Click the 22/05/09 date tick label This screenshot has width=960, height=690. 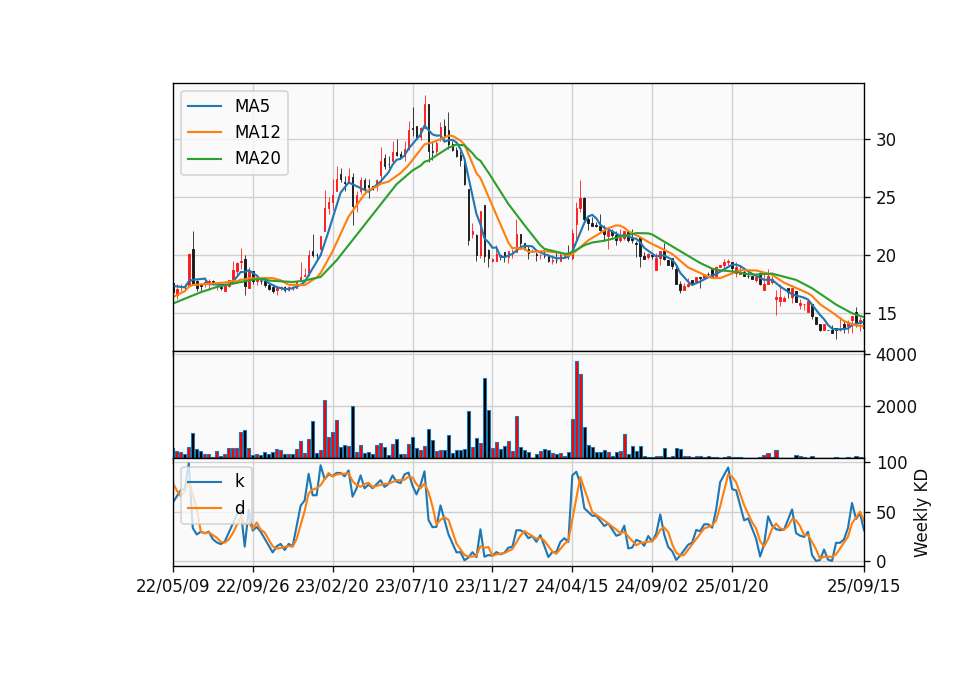point(173,586)
